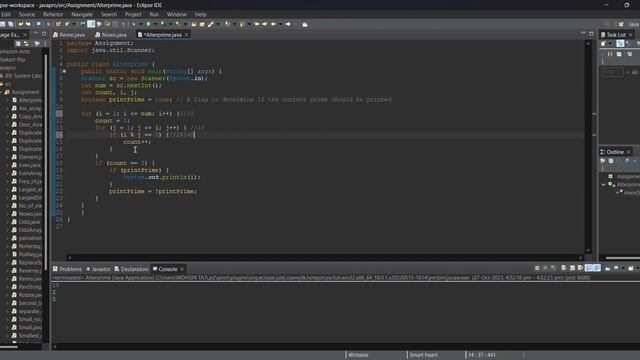
Task: Toggle Scroll Lock in Console toolbar
Action: click(x=572, y=268)
